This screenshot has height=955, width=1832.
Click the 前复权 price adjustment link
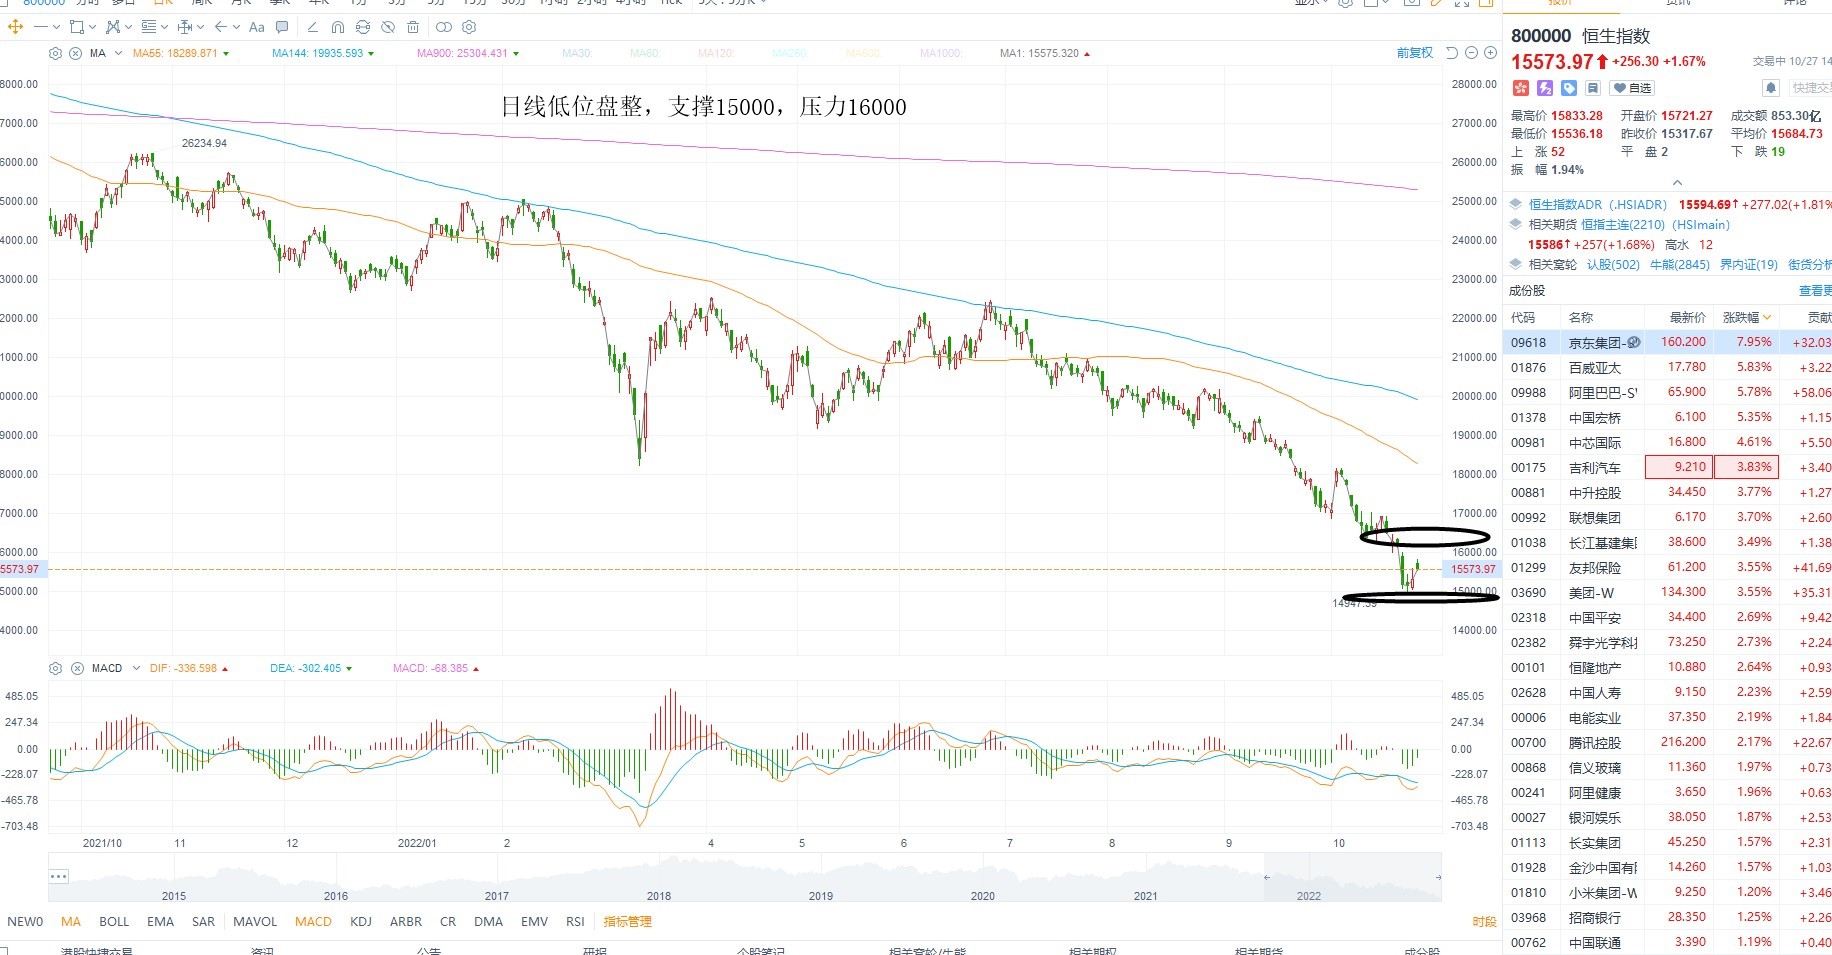pyautogui.click(x=1415, y=53)
